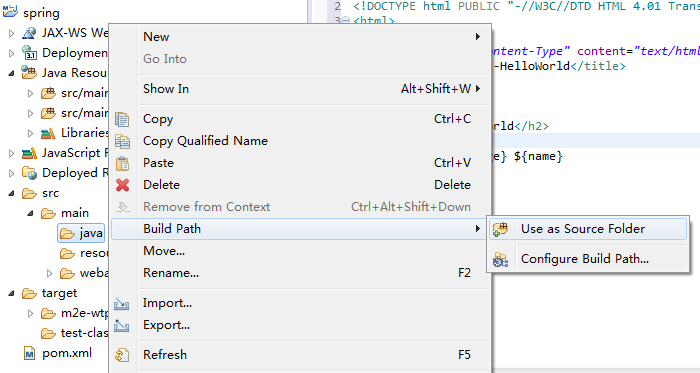Click the Paste clipboard icon
700x373 pixels.
pyautogui.click(x=122, y=163)
